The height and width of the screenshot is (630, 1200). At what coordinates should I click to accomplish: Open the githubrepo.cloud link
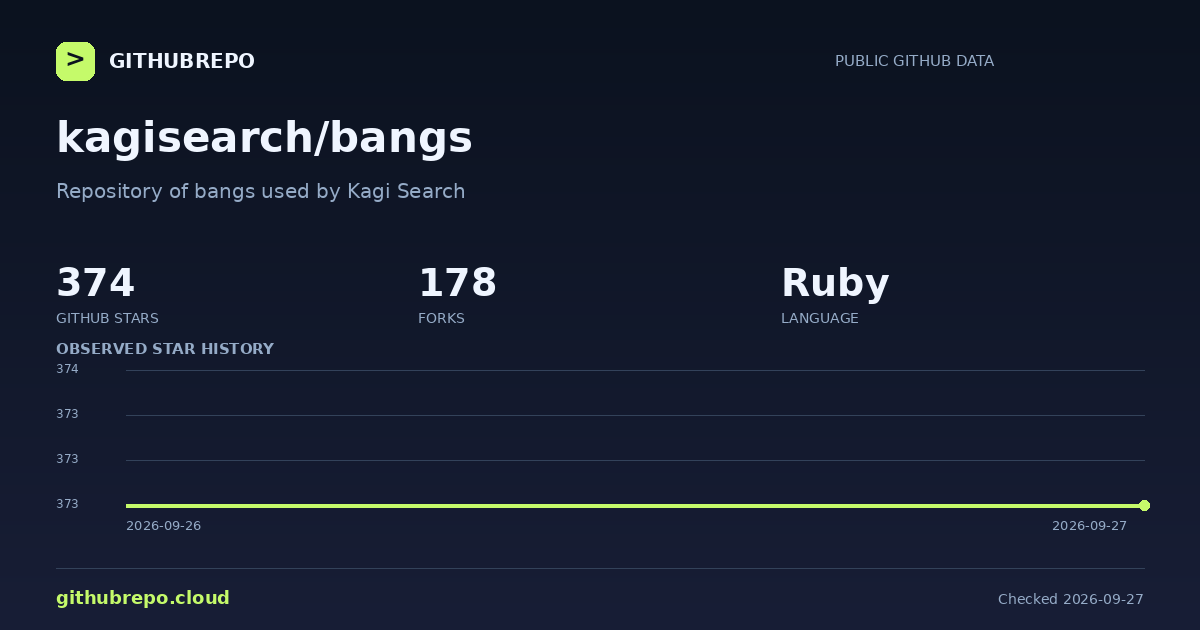(143, 598)
